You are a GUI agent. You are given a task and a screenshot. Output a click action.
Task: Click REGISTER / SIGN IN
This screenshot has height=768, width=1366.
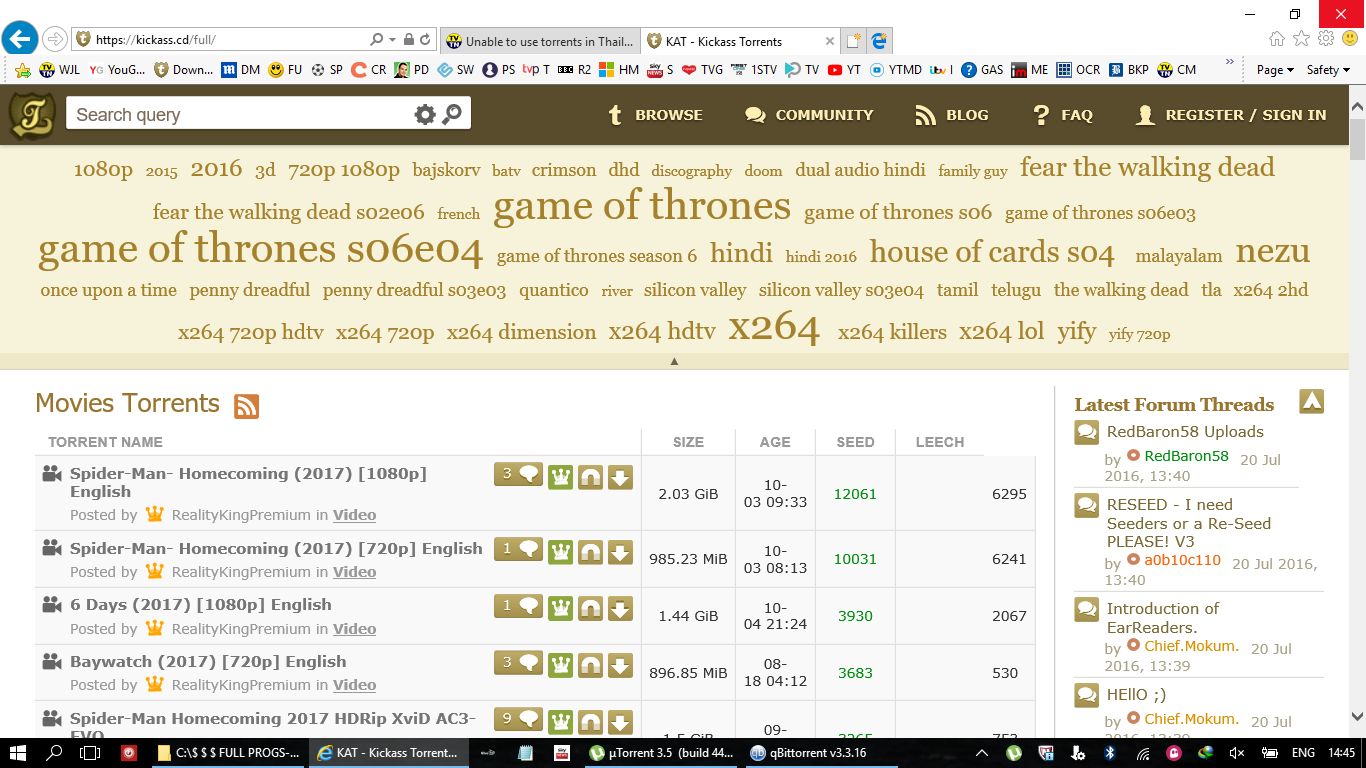pyautogui.click(x=1231, y=115)
